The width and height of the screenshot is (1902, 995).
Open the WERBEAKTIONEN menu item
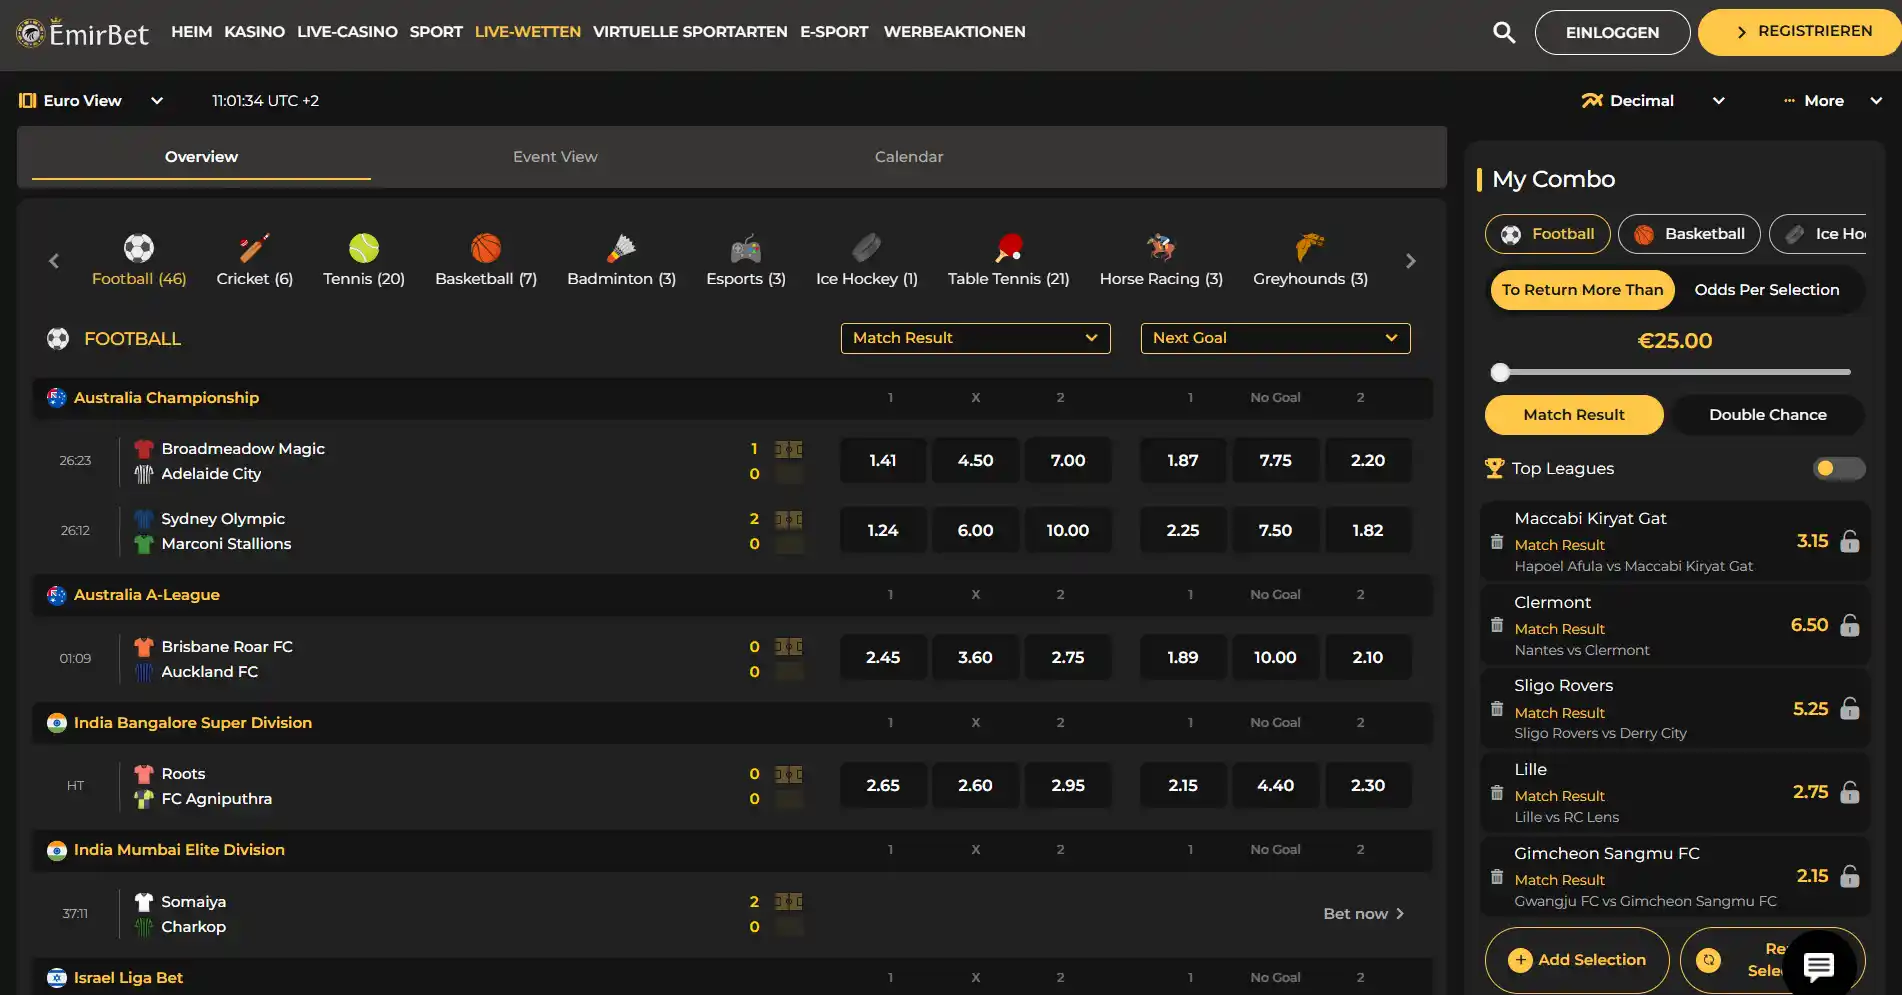pyautogui.click(x=954, y=32)
